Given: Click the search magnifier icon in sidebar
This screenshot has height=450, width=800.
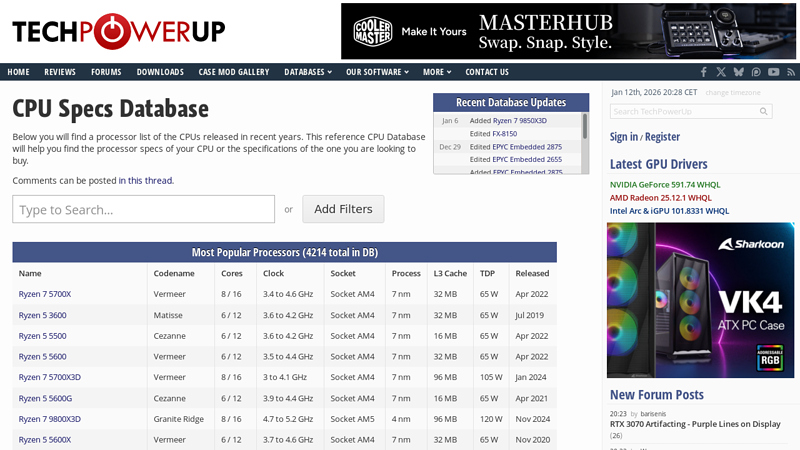Looking at the screenshot, I should coord(763,111).
